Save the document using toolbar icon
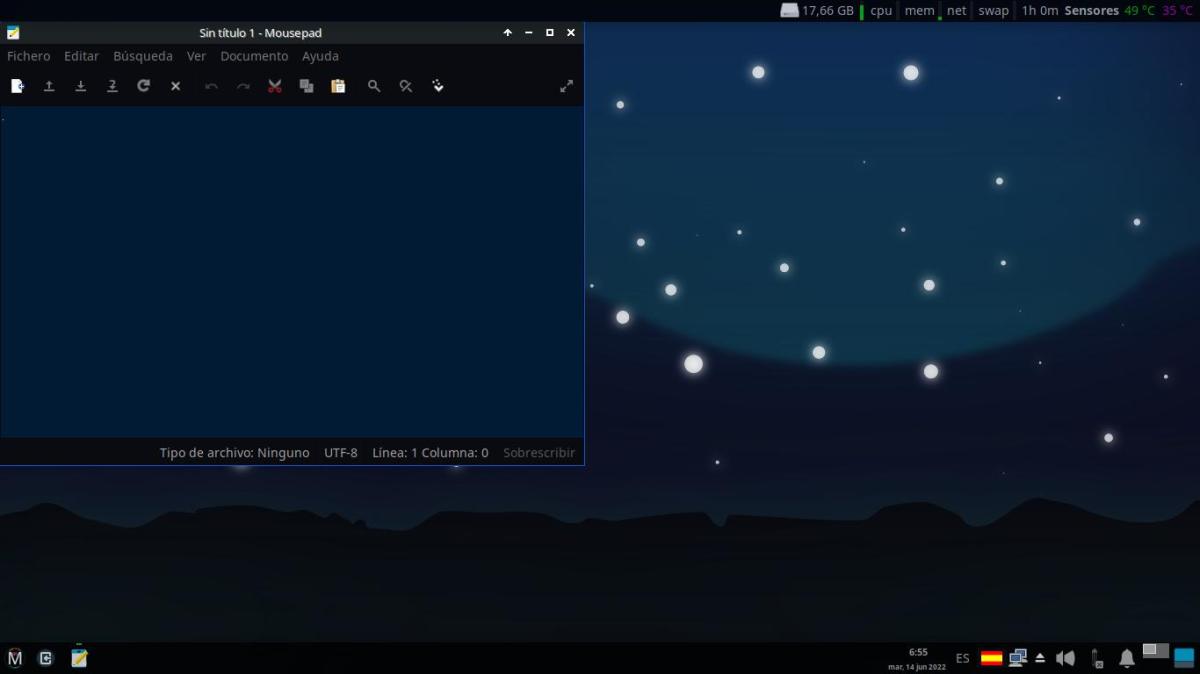 coord(81,87)
